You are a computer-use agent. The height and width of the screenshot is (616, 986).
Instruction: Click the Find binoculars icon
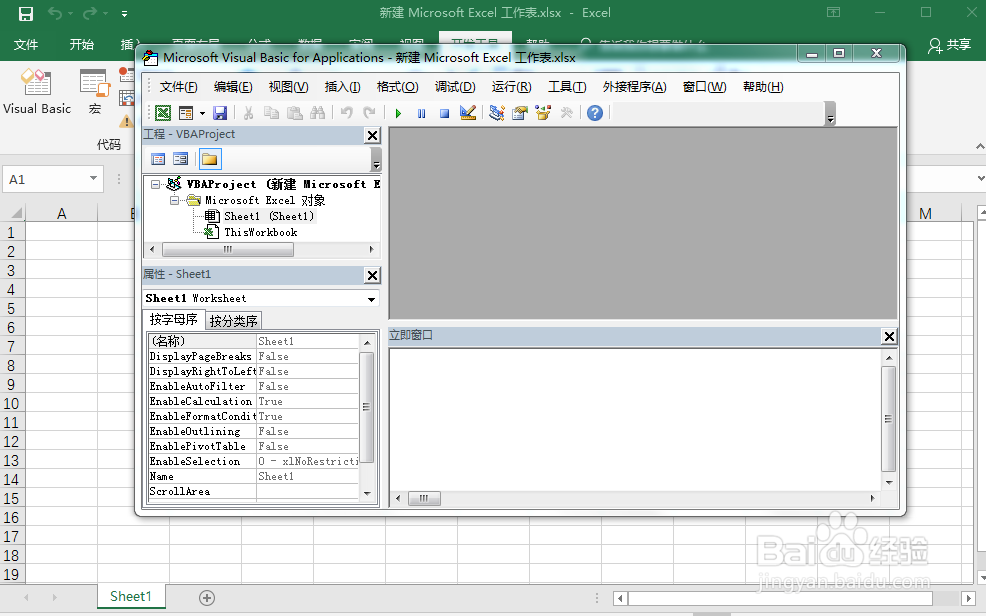[x=318, y=113]
